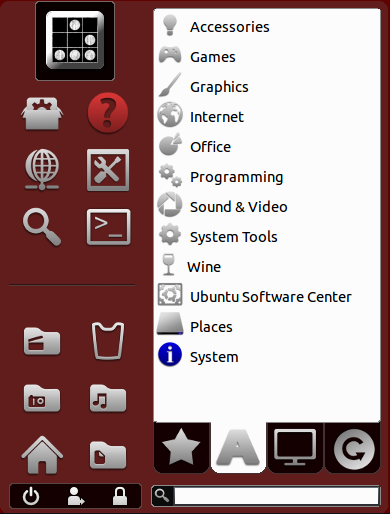Click the wine glass icon
390x514 pixels.
pyautogui.click(x=168, y=265)
